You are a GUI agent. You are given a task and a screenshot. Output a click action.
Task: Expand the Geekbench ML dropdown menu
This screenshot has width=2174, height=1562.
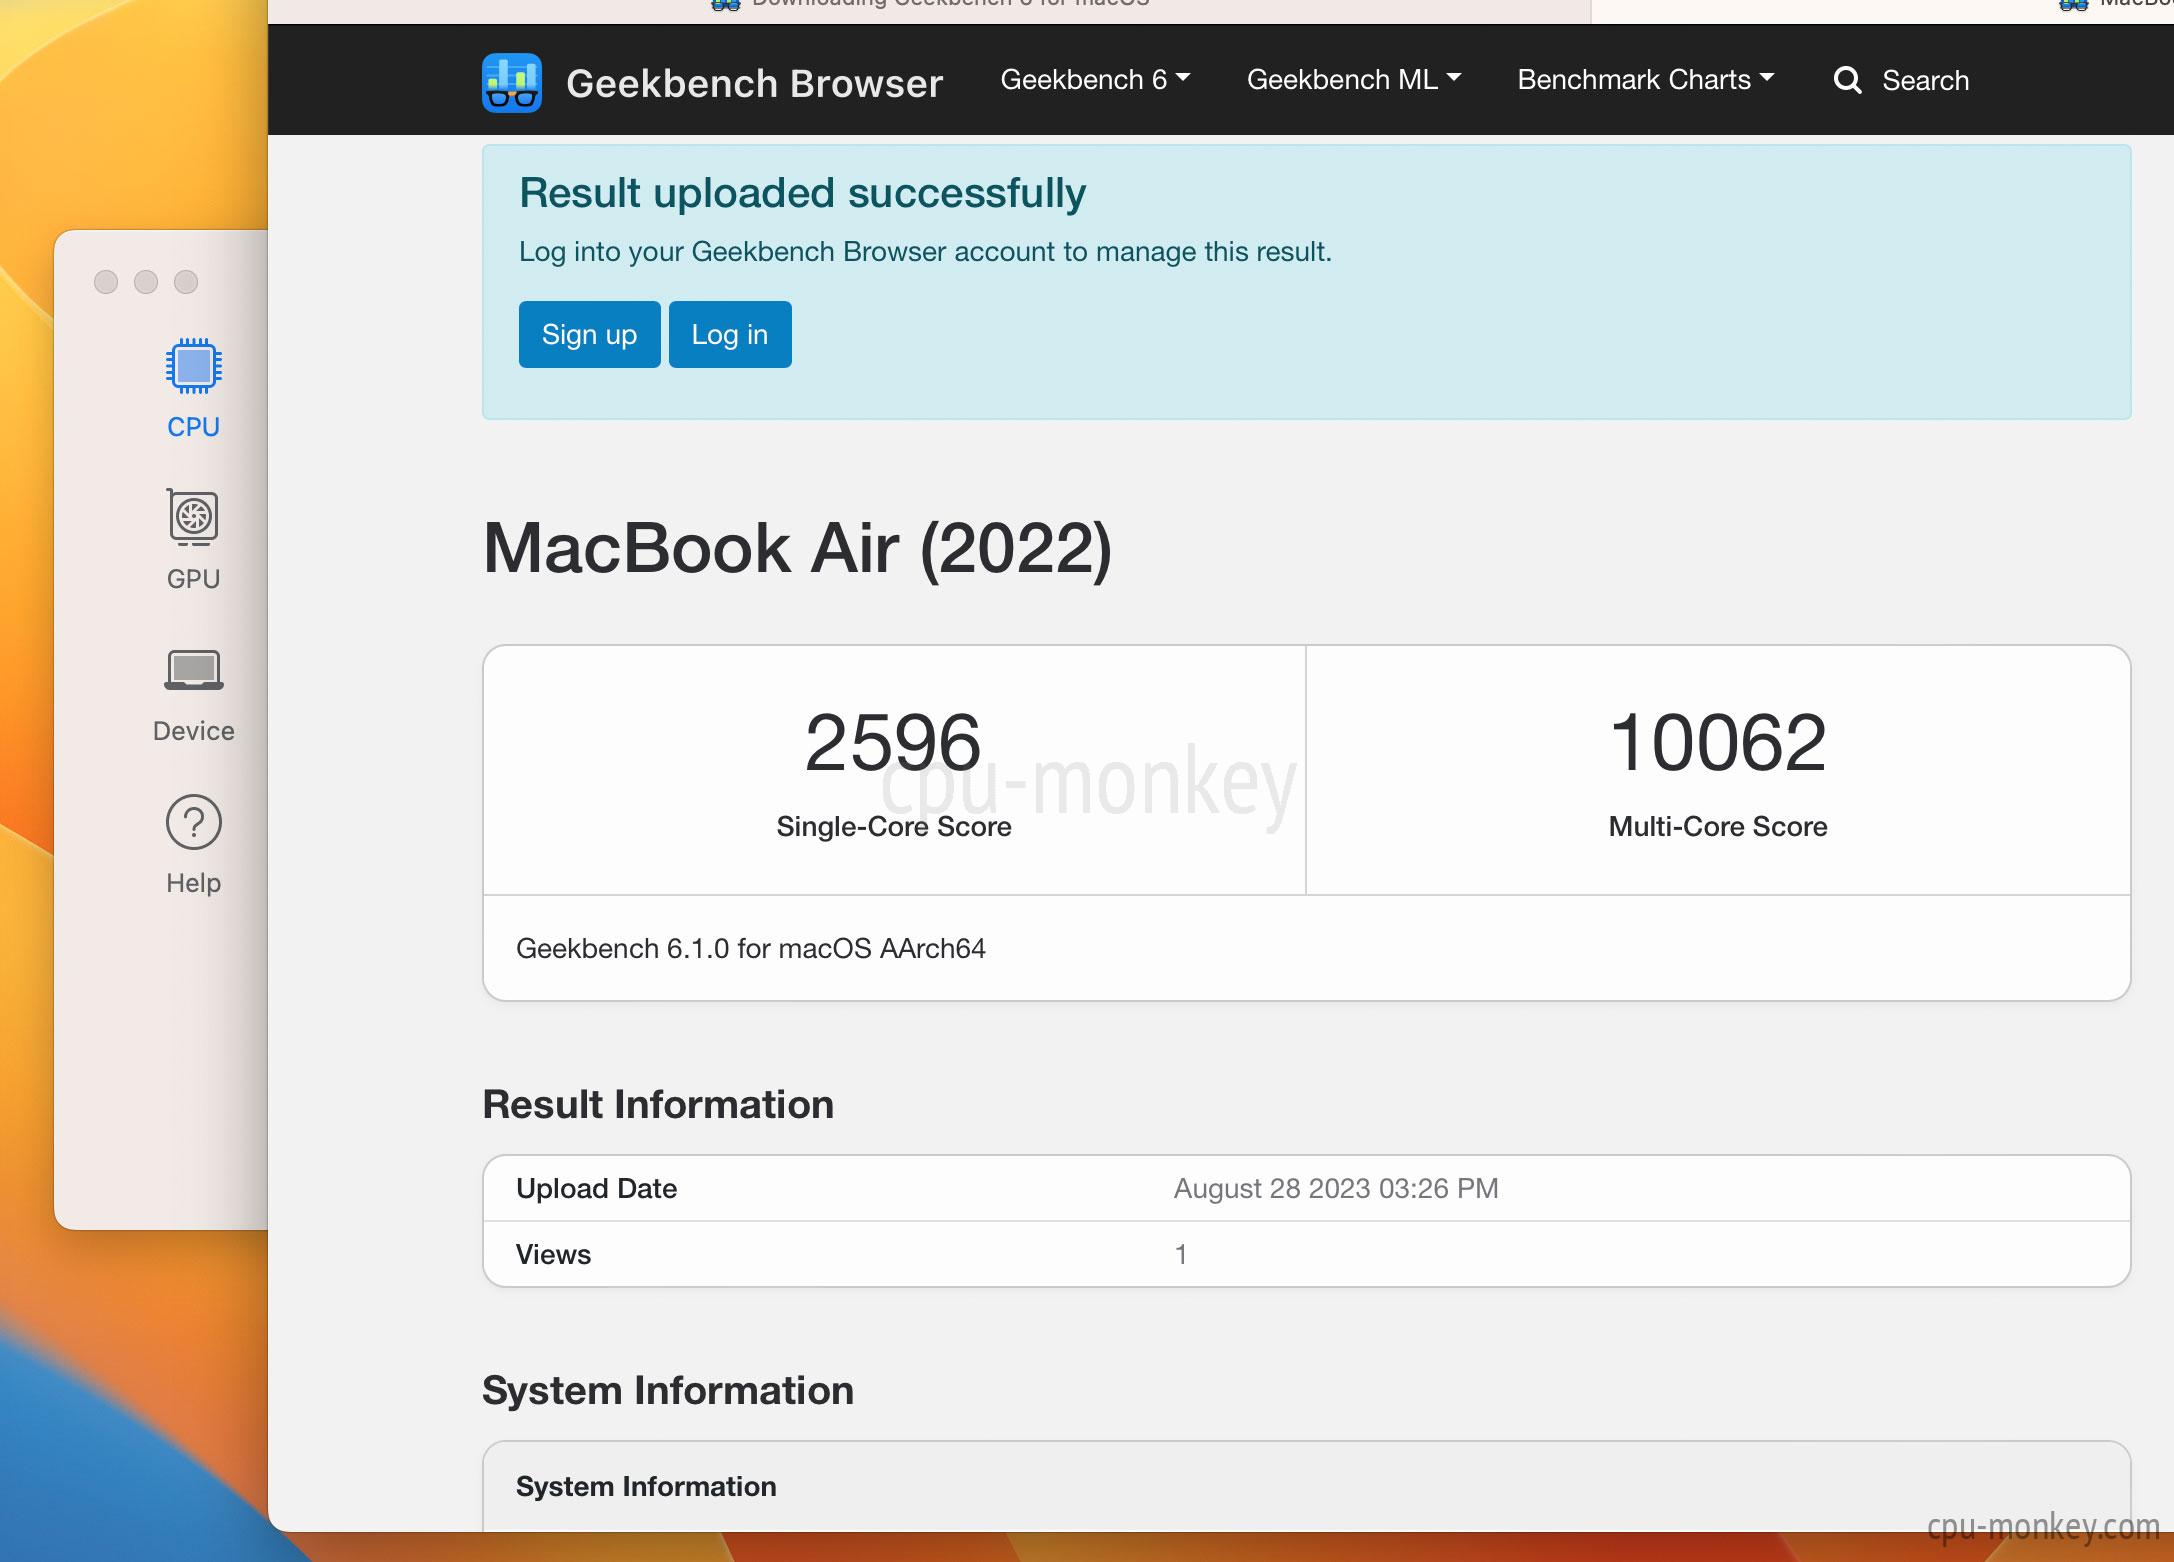(x=1354, y=80)
